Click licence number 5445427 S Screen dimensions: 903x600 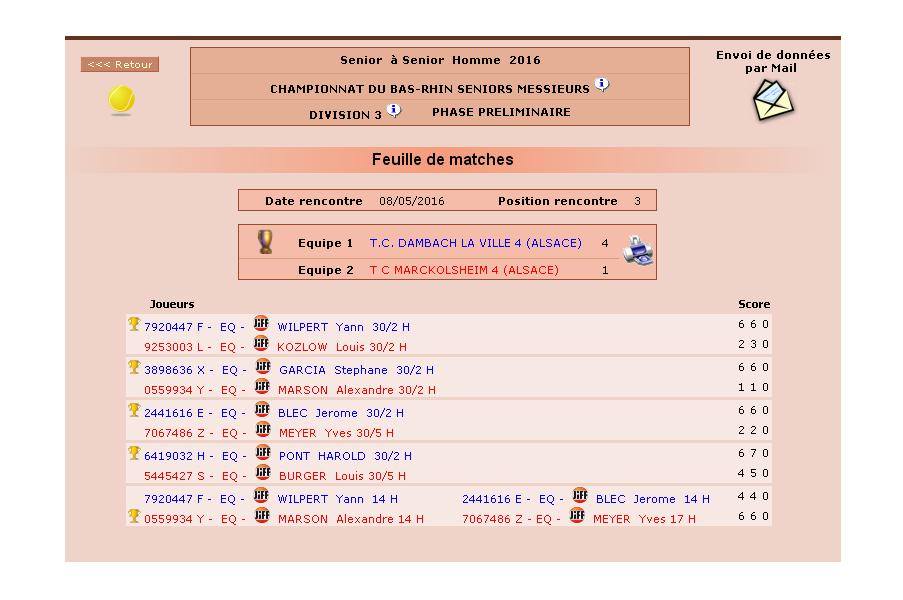tap(174, 476)
